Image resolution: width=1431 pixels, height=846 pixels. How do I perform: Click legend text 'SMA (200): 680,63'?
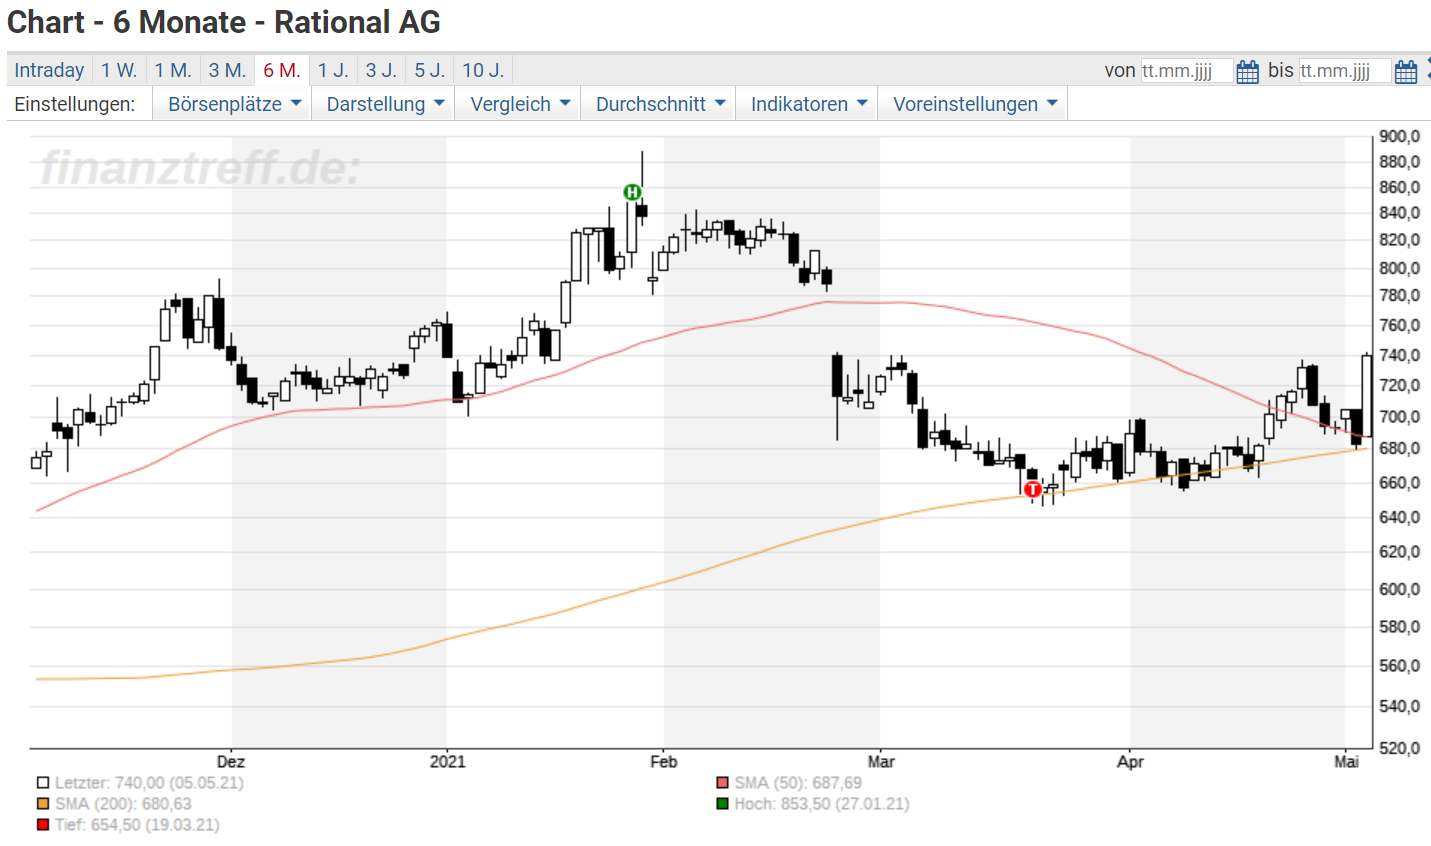pos(123,804)
